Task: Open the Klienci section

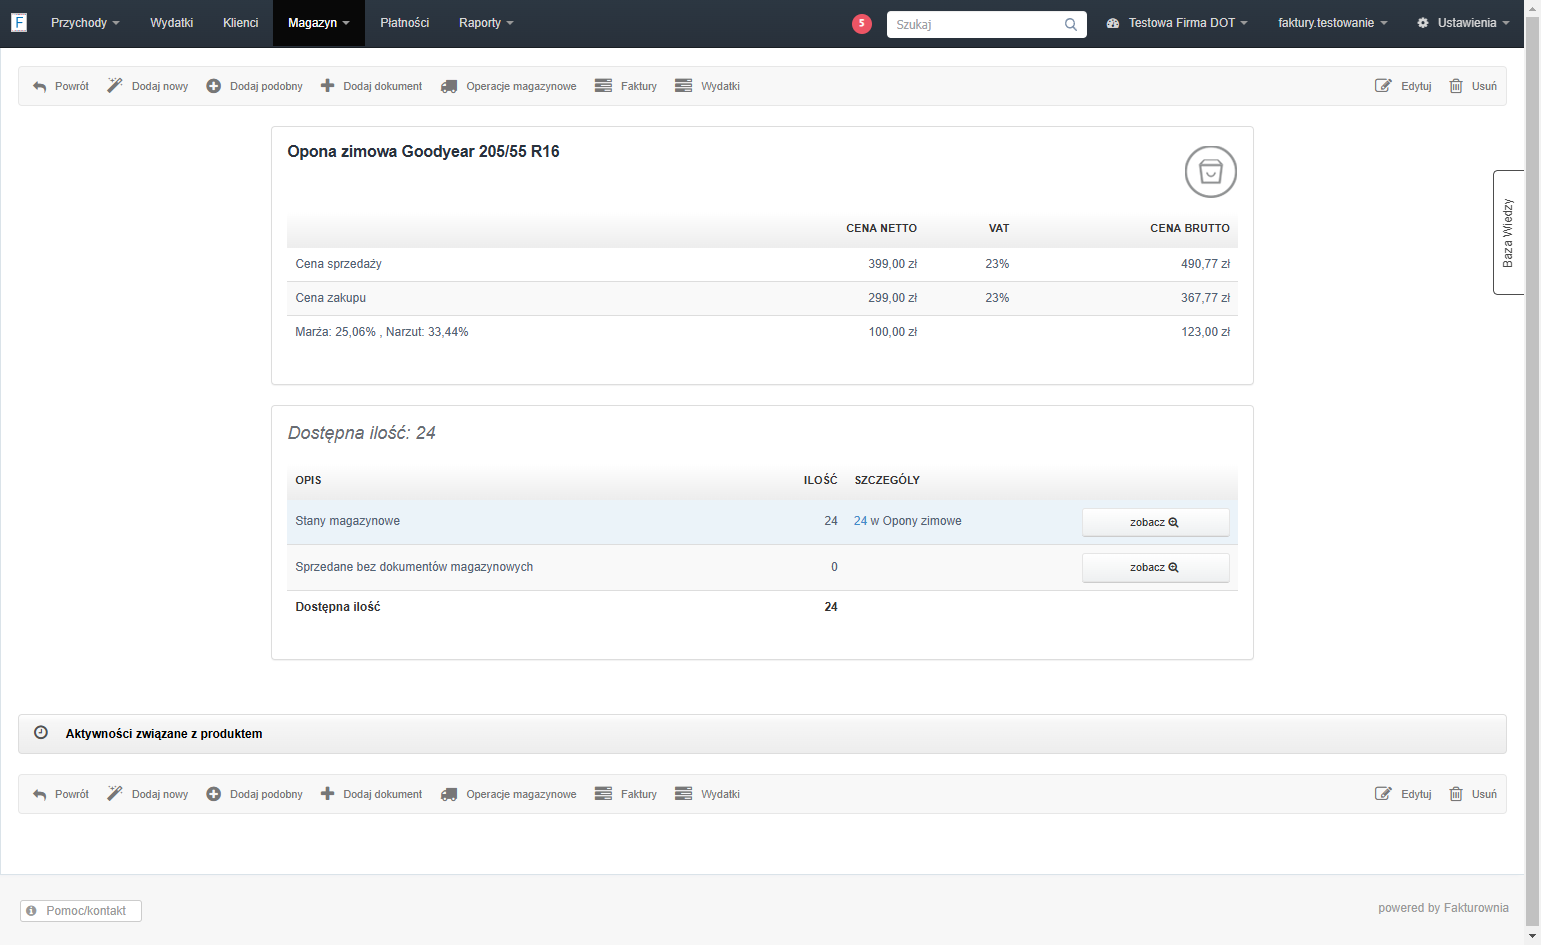Action: tap(241, 23)
